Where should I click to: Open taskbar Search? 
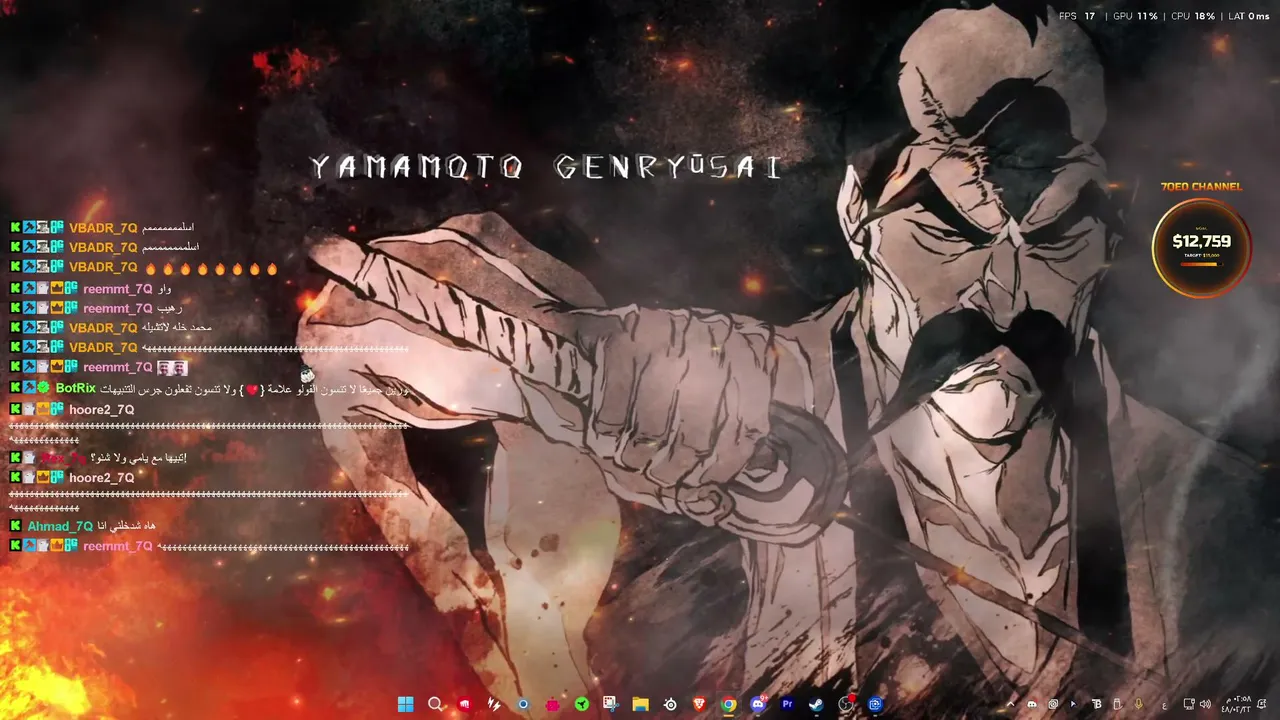(x=435, y=704)
